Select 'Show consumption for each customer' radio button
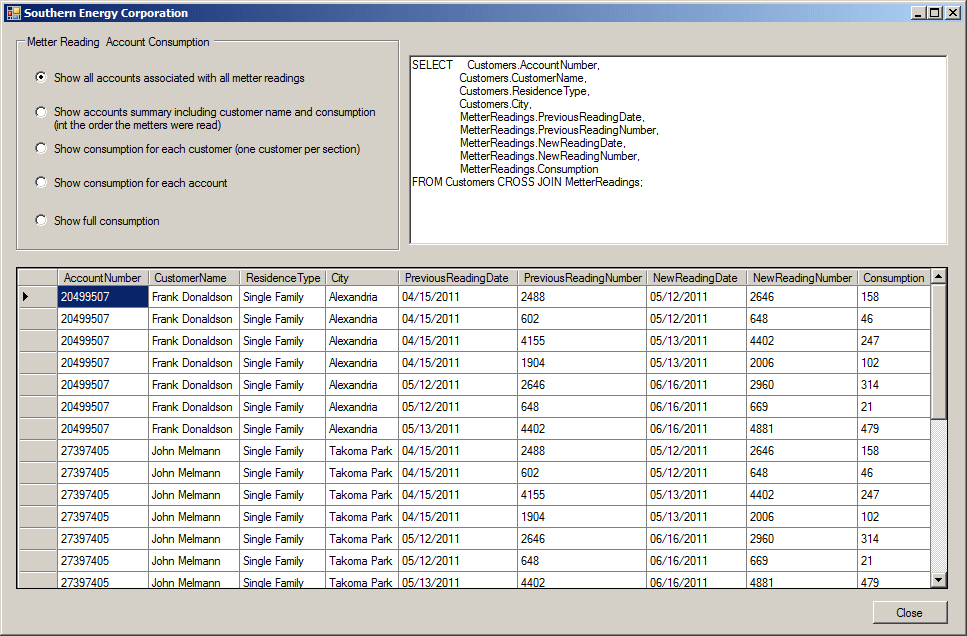 pos(41,149)
